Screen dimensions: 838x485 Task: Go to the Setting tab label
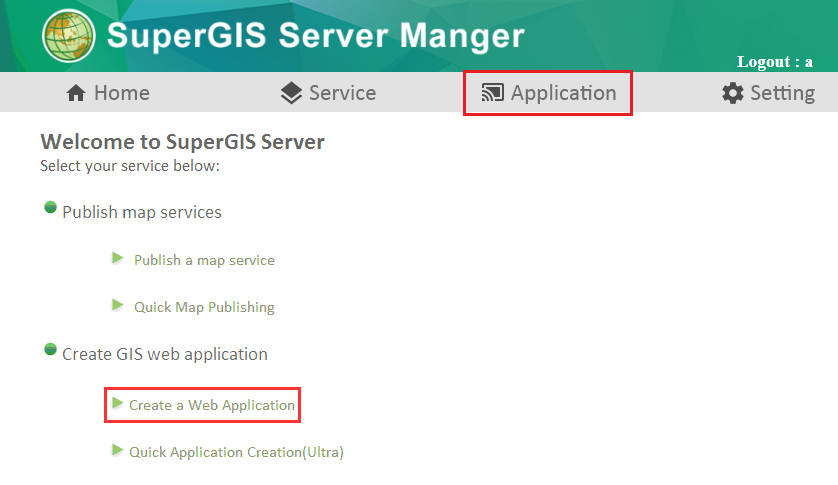(782, 94)
